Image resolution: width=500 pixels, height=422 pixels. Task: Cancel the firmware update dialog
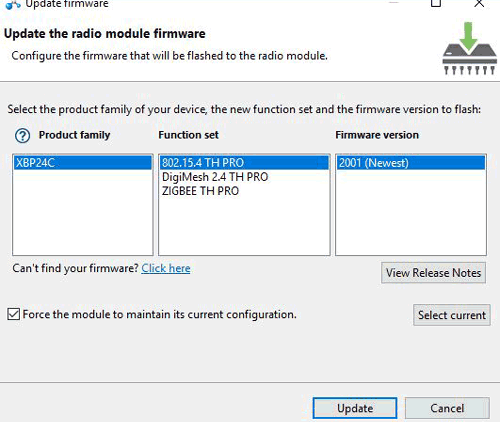coord(447,408)
